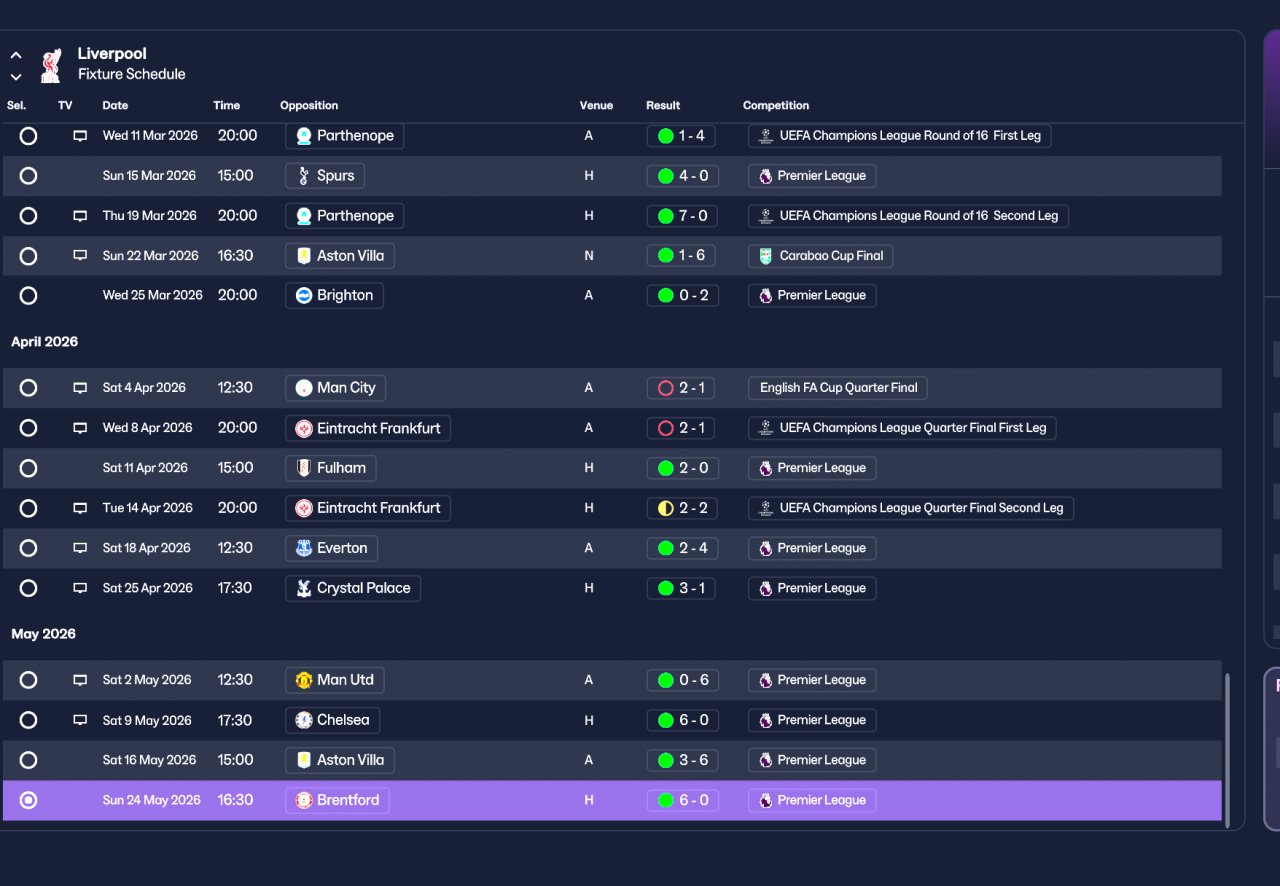1280x886 pixels.
Task: Click the Liverpool club name heading
Action: click(112, 54)
